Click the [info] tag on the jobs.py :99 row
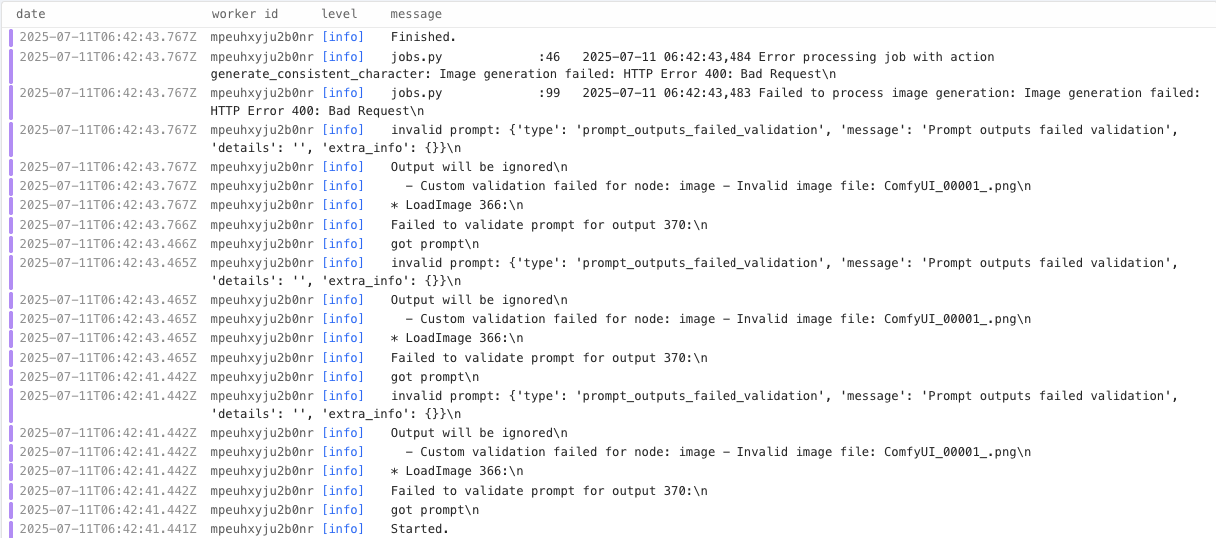Image resolution: width=1216 pixels, height=538 pixels. [343, 93]
